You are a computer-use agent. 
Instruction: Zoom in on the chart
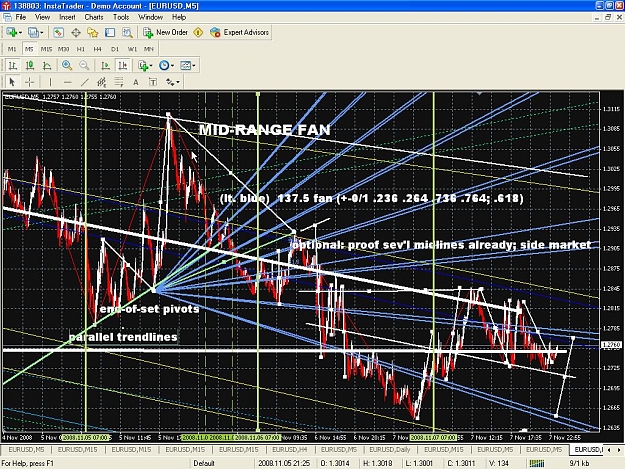tap(67, 65)
